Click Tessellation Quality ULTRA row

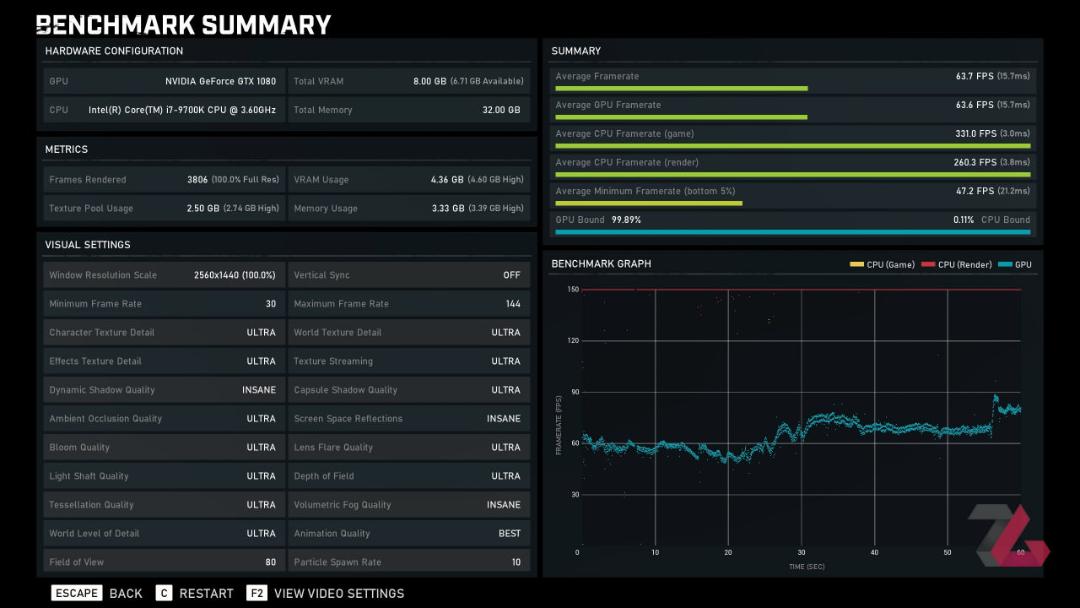pos(164,505)
